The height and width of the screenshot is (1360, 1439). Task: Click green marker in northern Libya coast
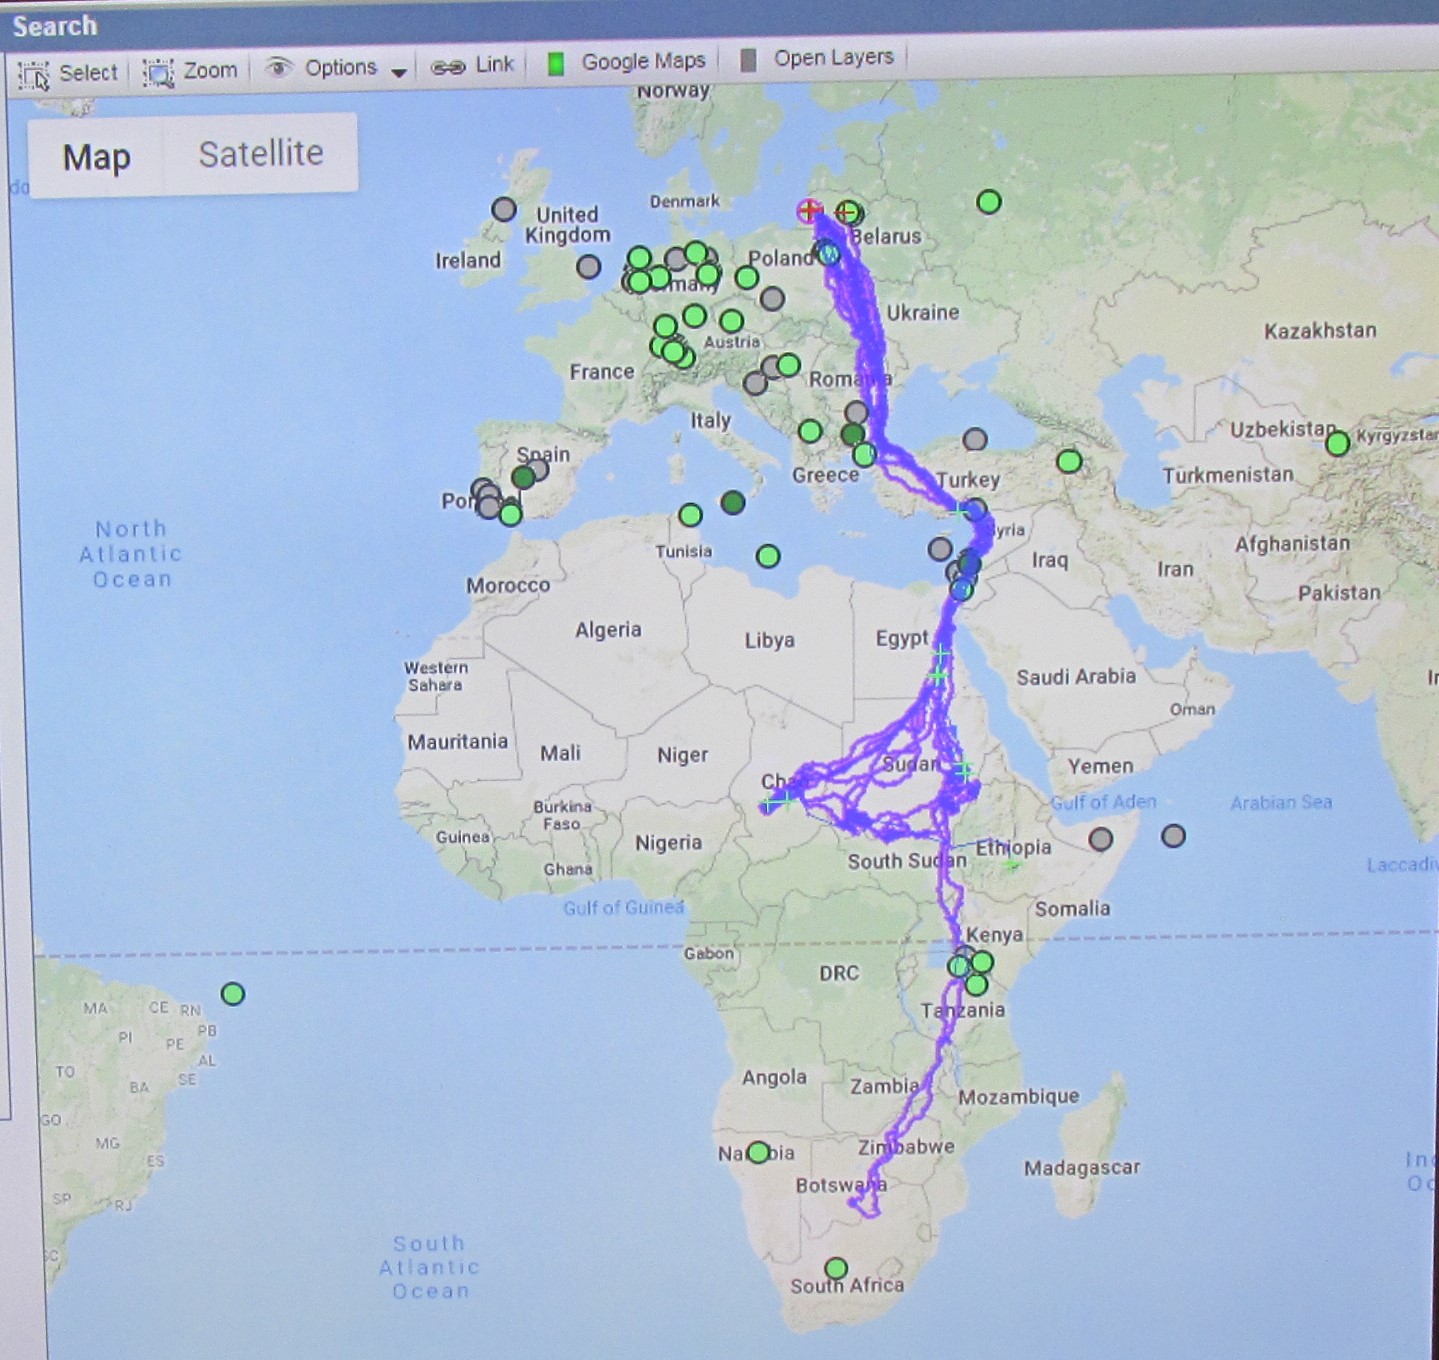(x=768, y=556)
